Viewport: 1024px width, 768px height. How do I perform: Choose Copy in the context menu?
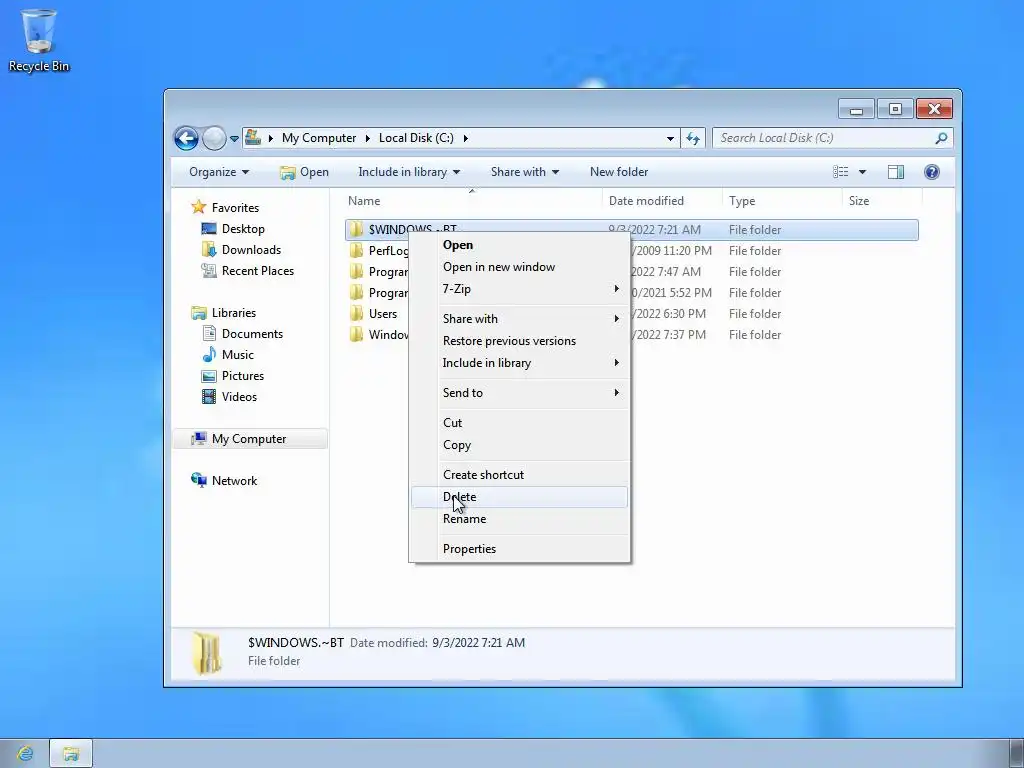click(x=519, y=445)
